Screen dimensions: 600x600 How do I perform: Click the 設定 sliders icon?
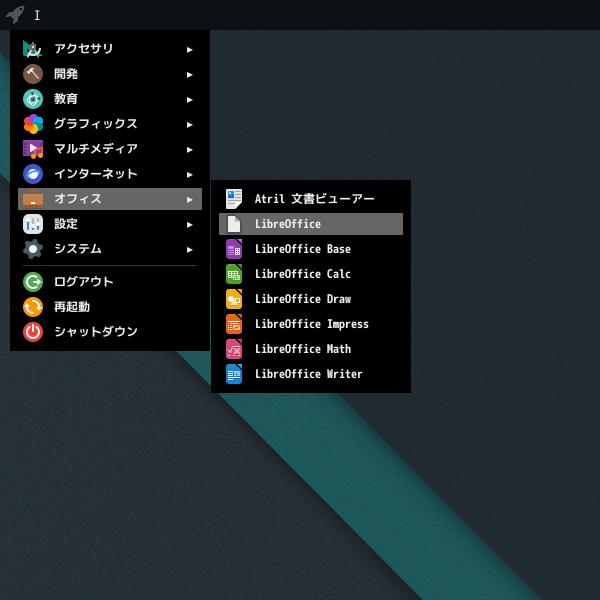pos(33,224)
